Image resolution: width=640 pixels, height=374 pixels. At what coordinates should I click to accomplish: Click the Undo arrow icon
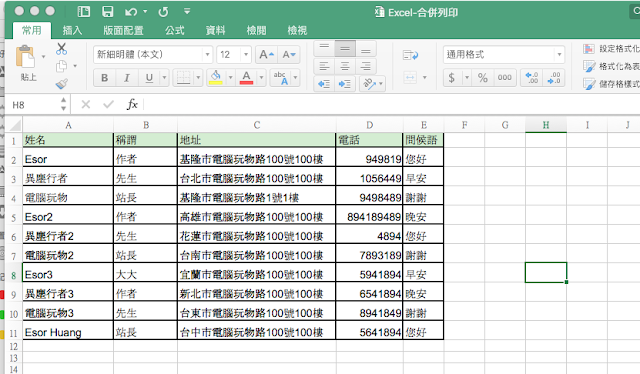click(131, 12)
